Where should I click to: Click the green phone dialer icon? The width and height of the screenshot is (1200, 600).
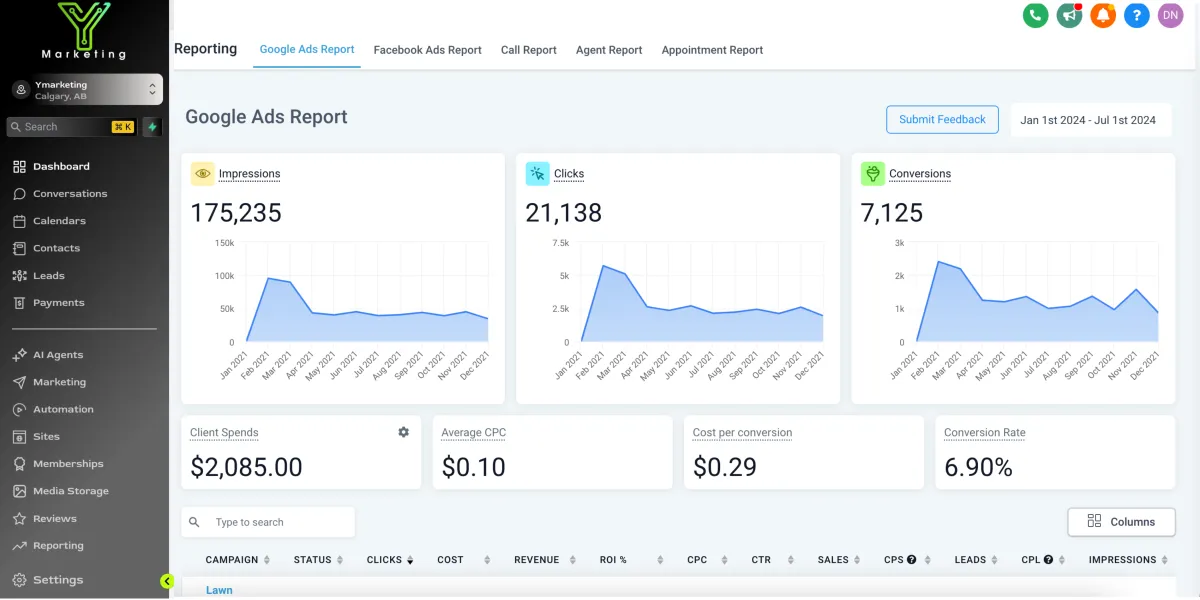tap(1035, 15)
